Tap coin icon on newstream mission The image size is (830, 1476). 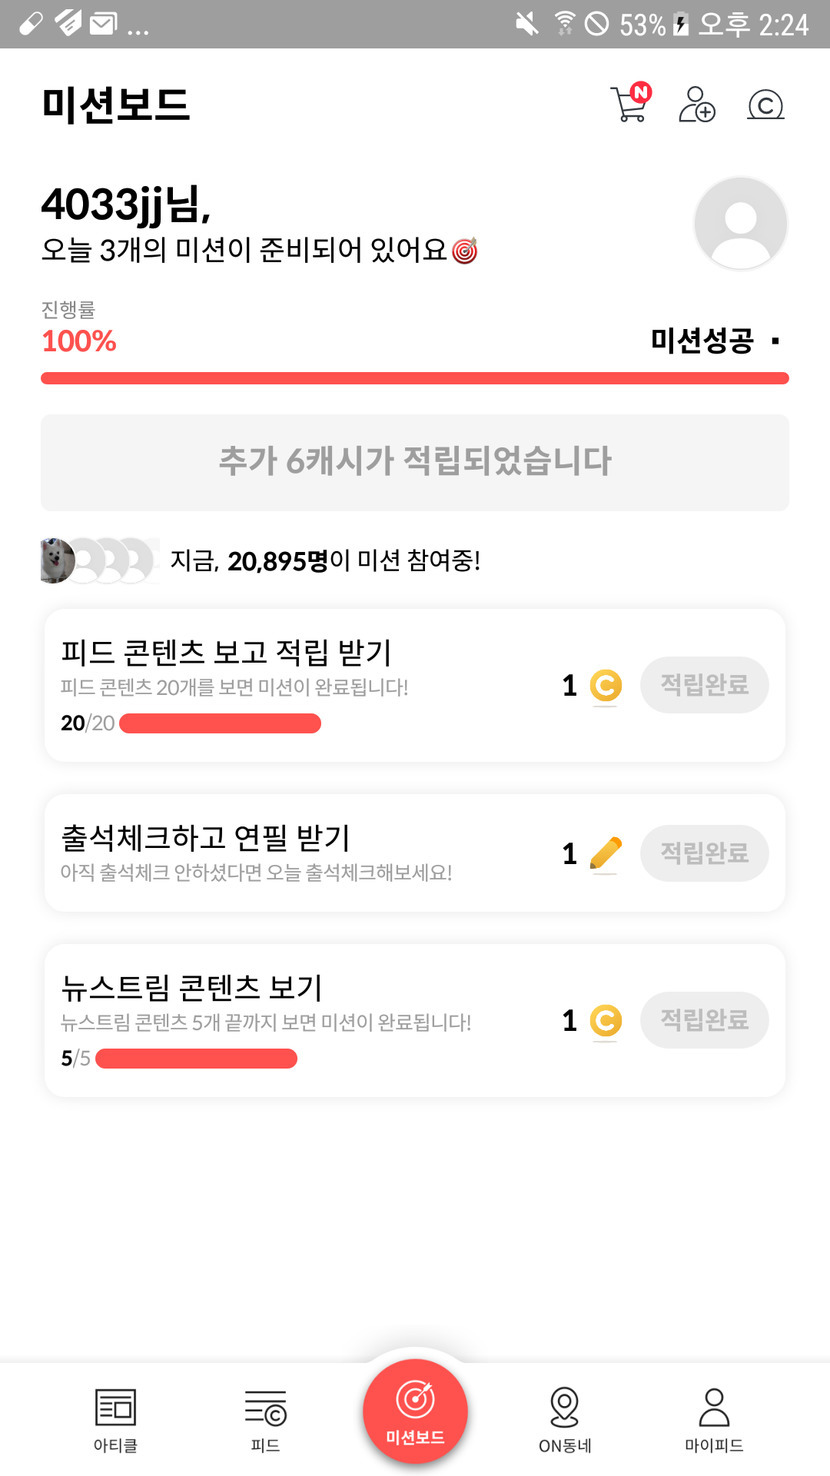605,1021
